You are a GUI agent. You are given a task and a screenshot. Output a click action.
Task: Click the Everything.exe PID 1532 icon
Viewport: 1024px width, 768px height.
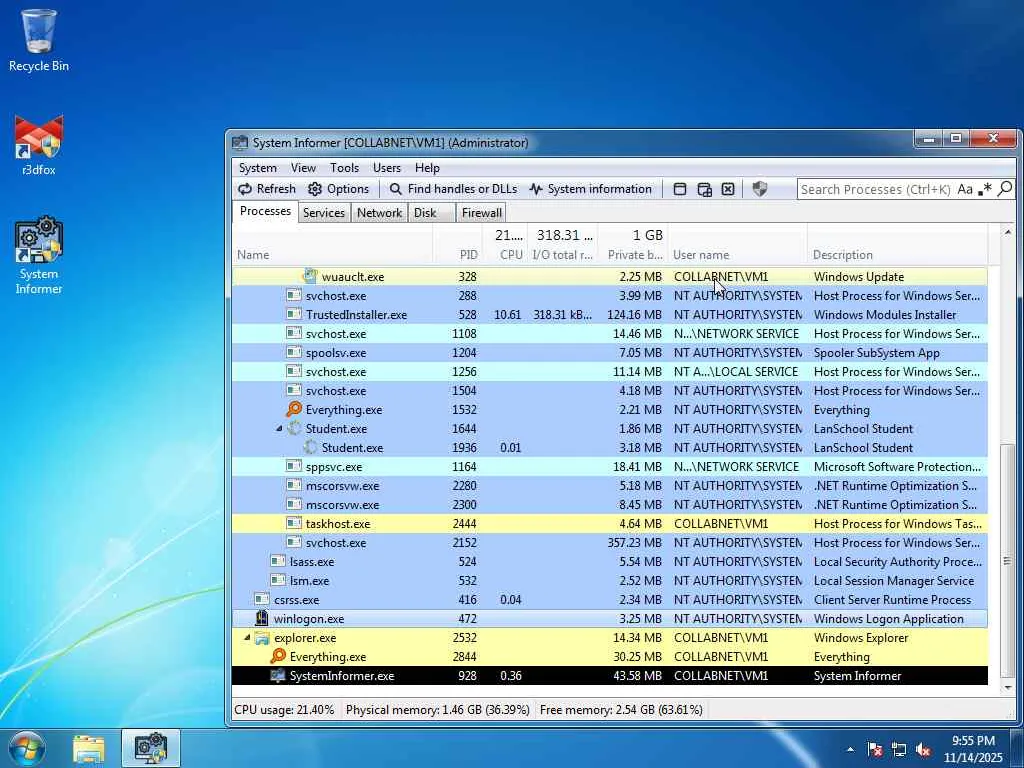tap(294, 409)
